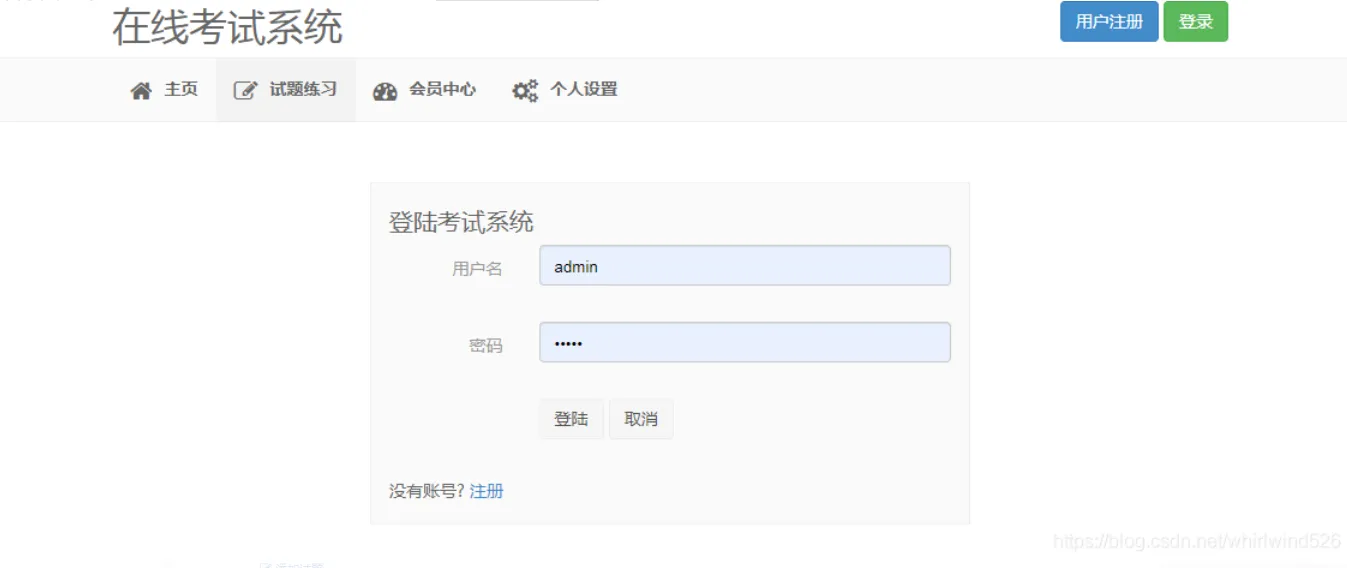Open the 个人设置 menu item
Viewport: 1347px width, 568px height.
point(565,90)
